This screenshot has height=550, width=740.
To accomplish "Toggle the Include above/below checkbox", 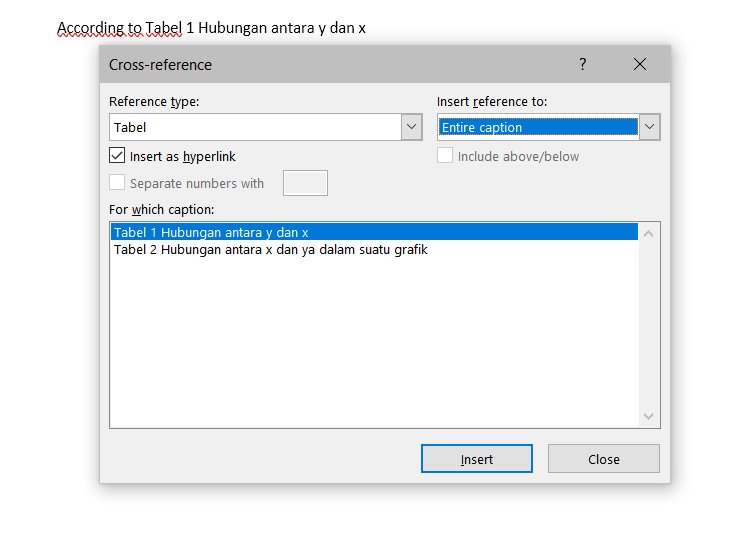I will [446, 156].
